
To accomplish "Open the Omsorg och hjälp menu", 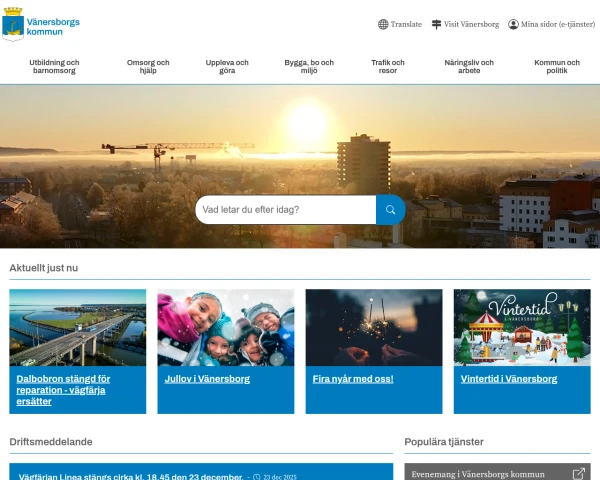I will click(x=148, y=67).
